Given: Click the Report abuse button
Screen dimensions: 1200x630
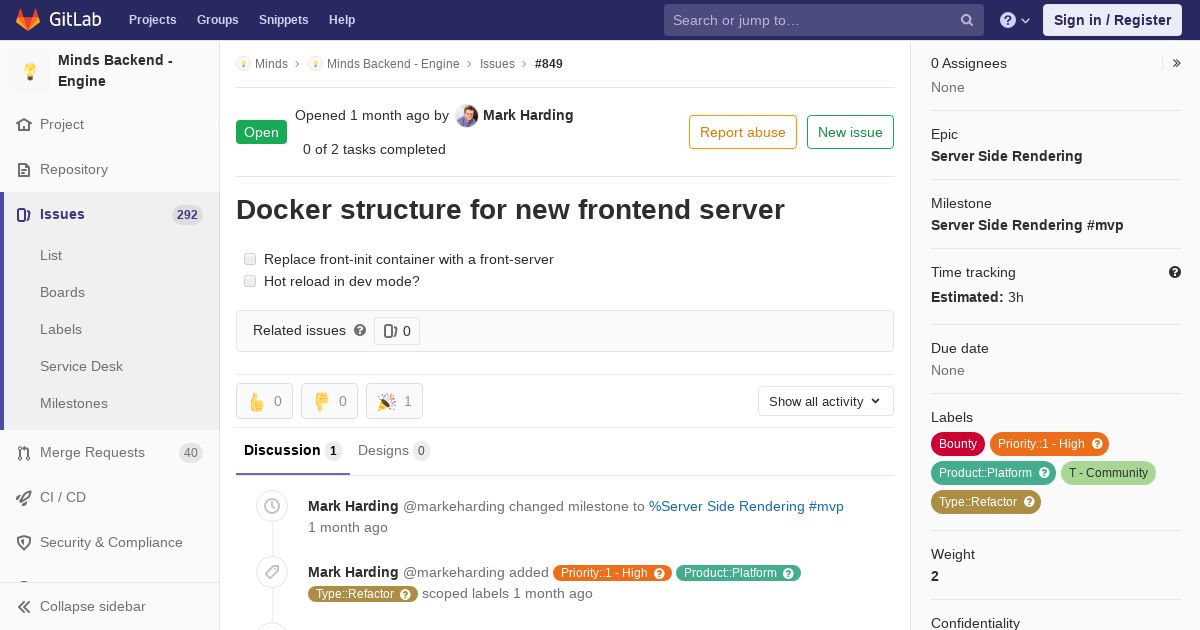Looking at the screenshot, I should pos(743,132).
